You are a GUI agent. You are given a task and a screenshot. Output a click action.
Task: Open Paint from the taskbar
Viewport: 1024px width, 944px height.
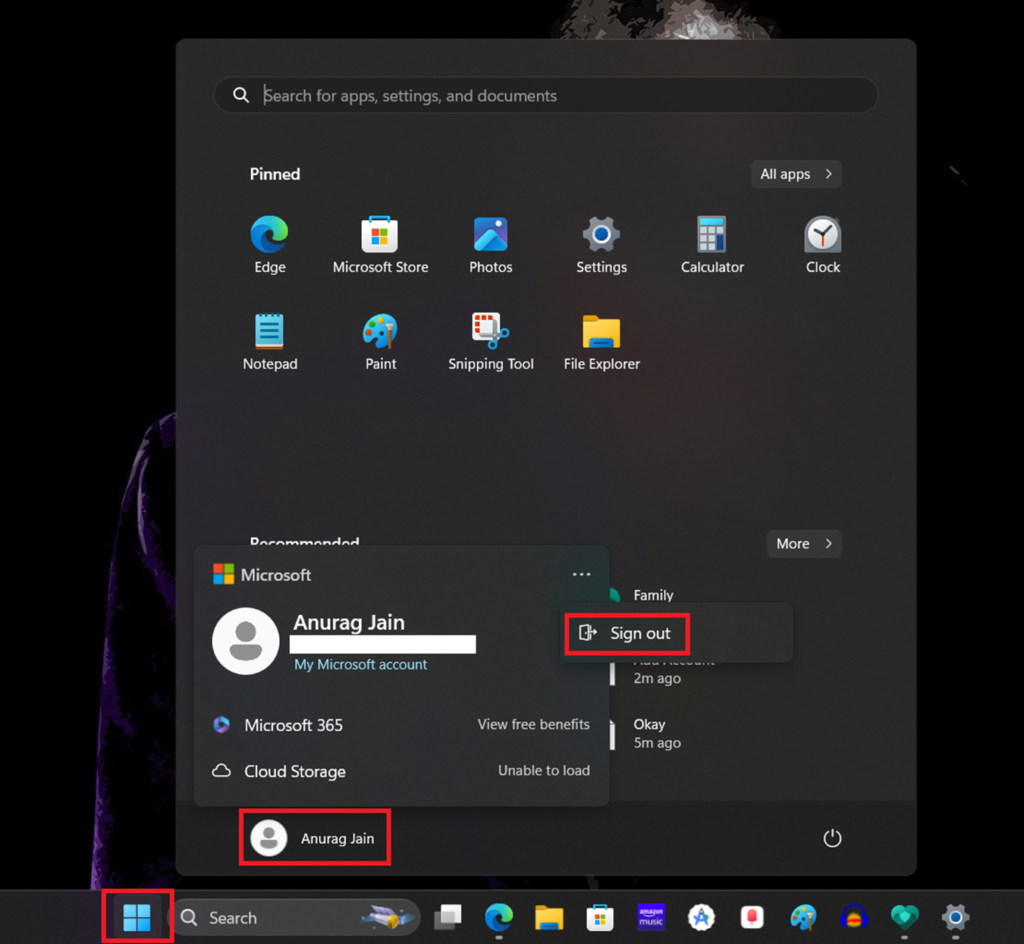click(x=803, y=917)
